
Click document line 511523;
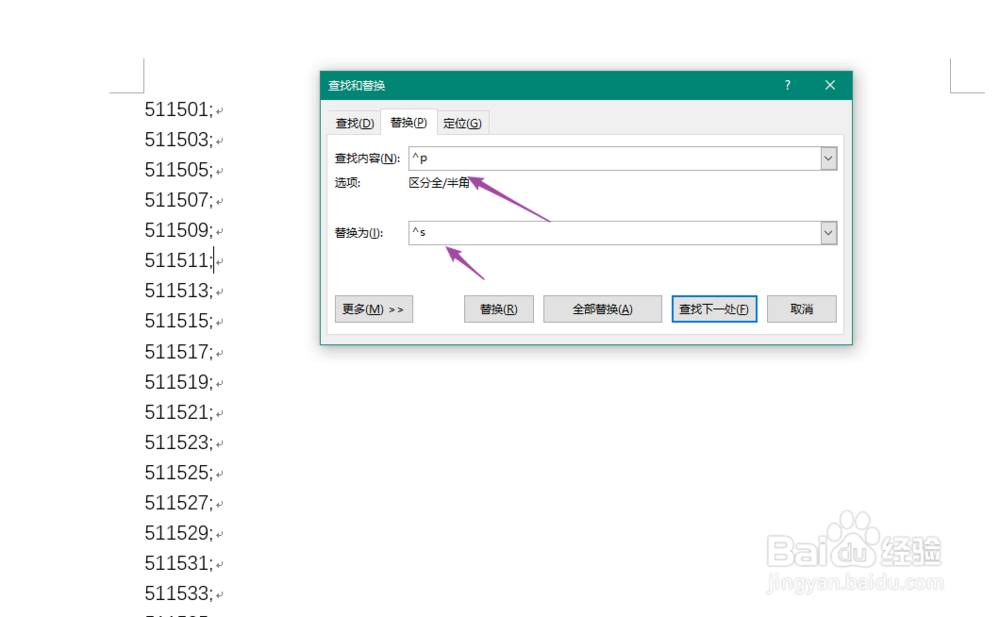pos(179,442)
